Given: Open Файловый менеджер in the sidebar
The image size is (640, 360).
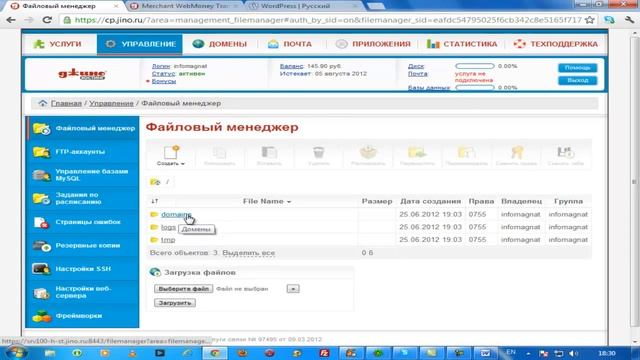Looking at the screenshot, I should 83,128.
